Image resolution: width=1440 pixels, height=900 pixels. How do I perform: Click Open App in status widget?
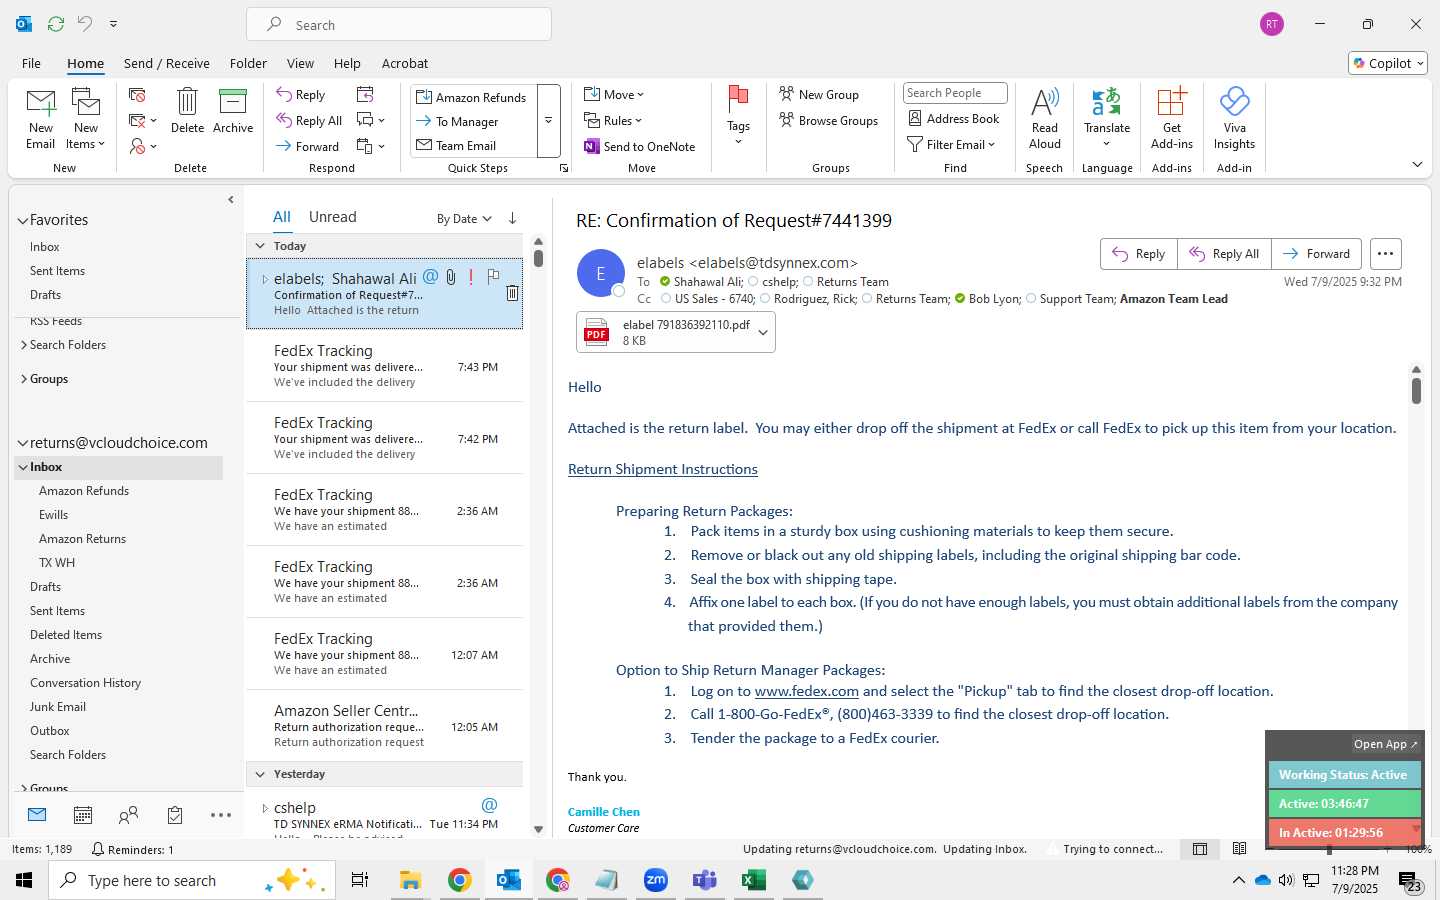pyautogui.click(x=1385, y=744)
